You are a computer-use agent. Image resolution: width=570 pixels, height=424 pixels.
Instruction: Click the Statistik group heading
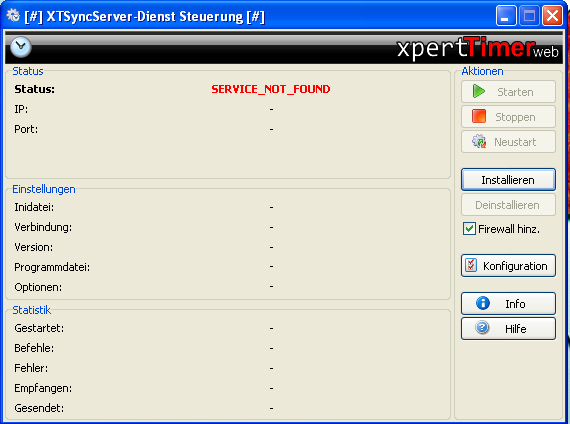point(32,310)
